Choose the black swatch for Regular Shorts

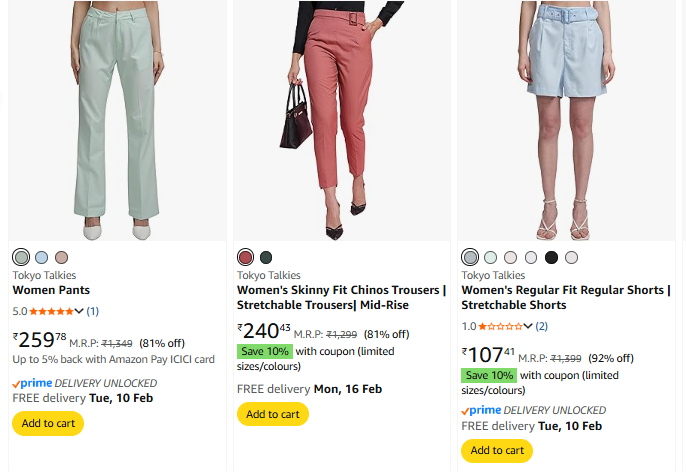coord(551,257)
